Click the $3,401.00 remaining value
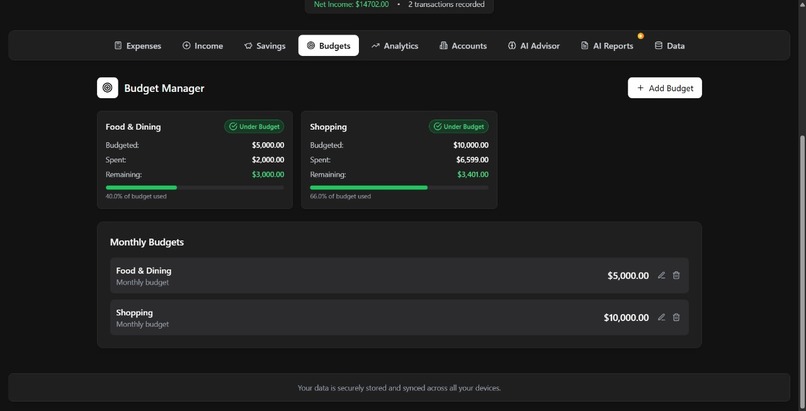This screenshot has height=411, width=806. coord(473,175)
